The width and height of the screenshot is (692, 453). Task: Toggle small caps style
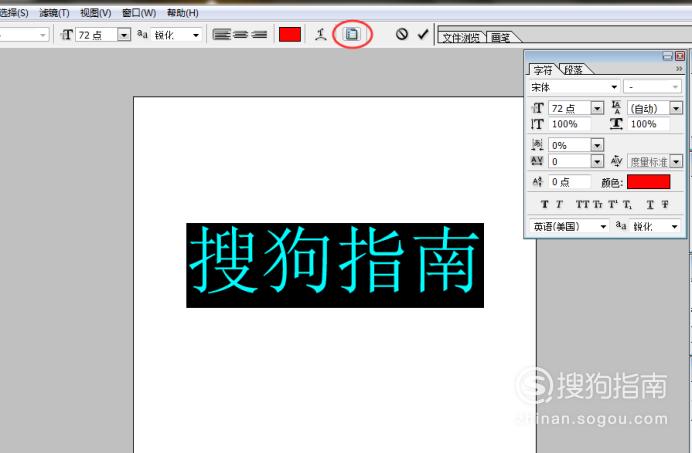598,204
